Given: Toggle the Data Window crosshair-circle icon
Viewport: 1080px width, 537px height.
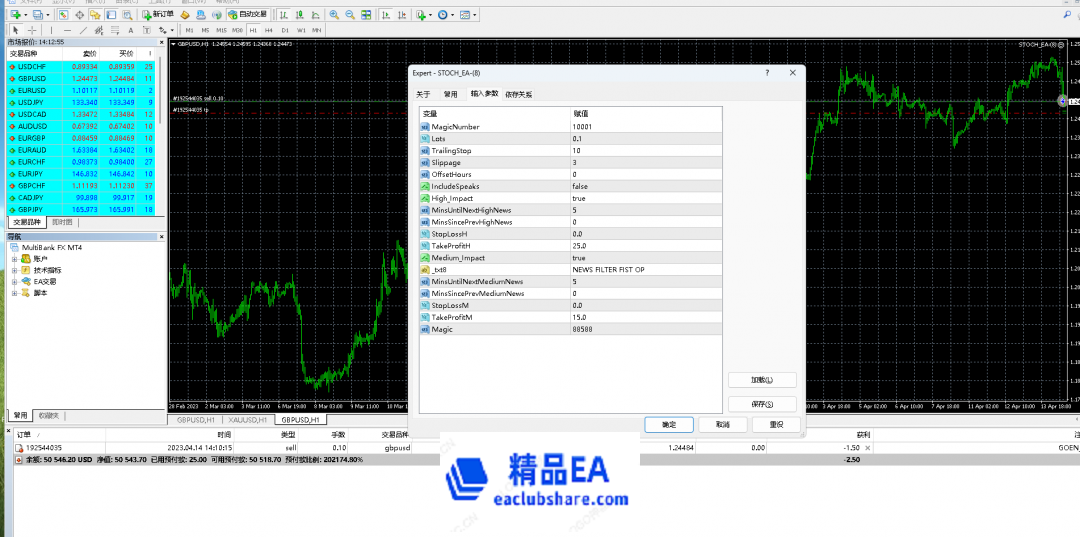Looking at the screenshot, I should pos(79,14).
